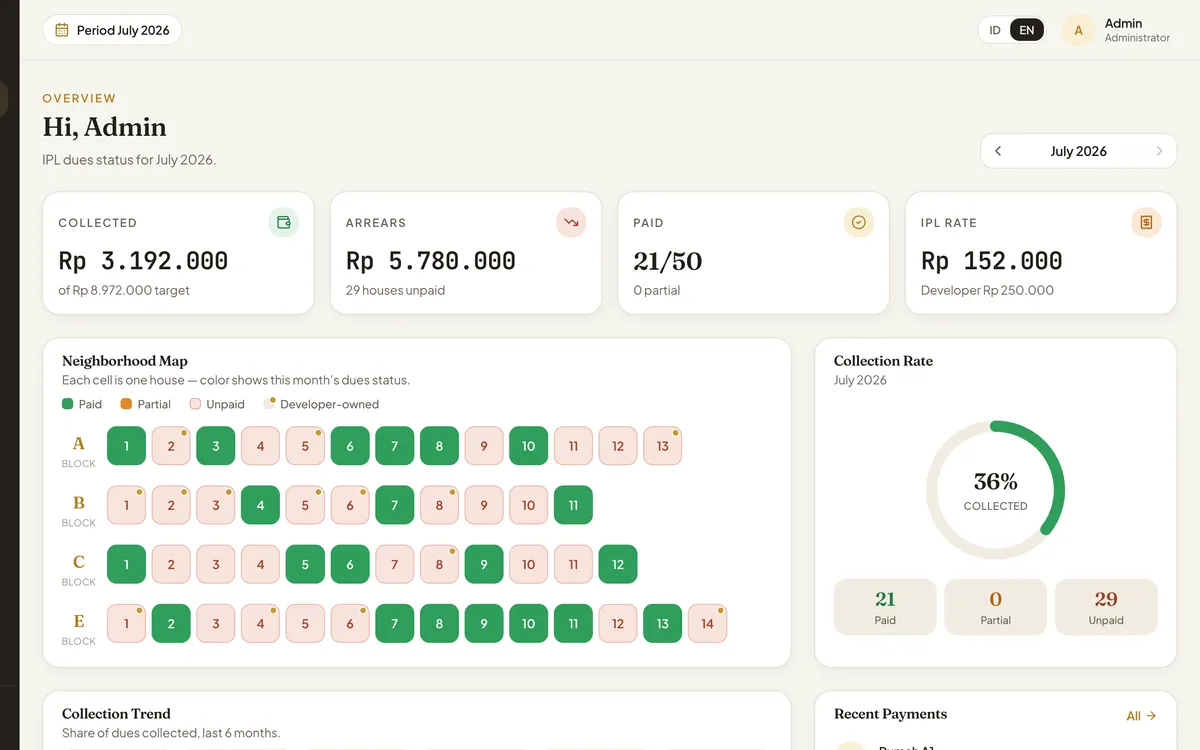The height and width of the screenshot is (750, 1200).
Task: Go to next month with right chevron
Action: (x=1159, y=151)
